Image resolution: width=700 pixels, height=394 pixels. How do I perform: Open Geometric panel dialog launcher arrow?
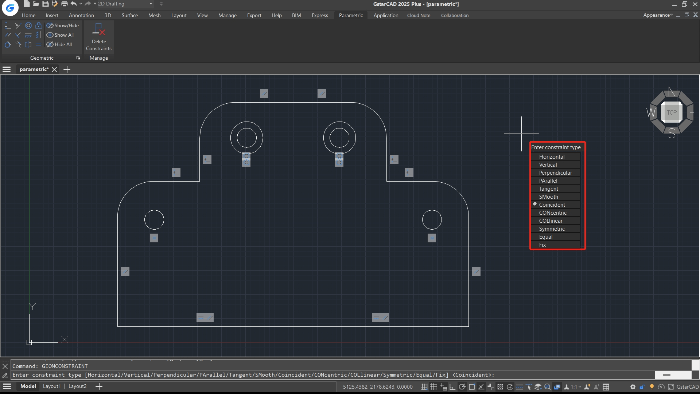[78, 58]
